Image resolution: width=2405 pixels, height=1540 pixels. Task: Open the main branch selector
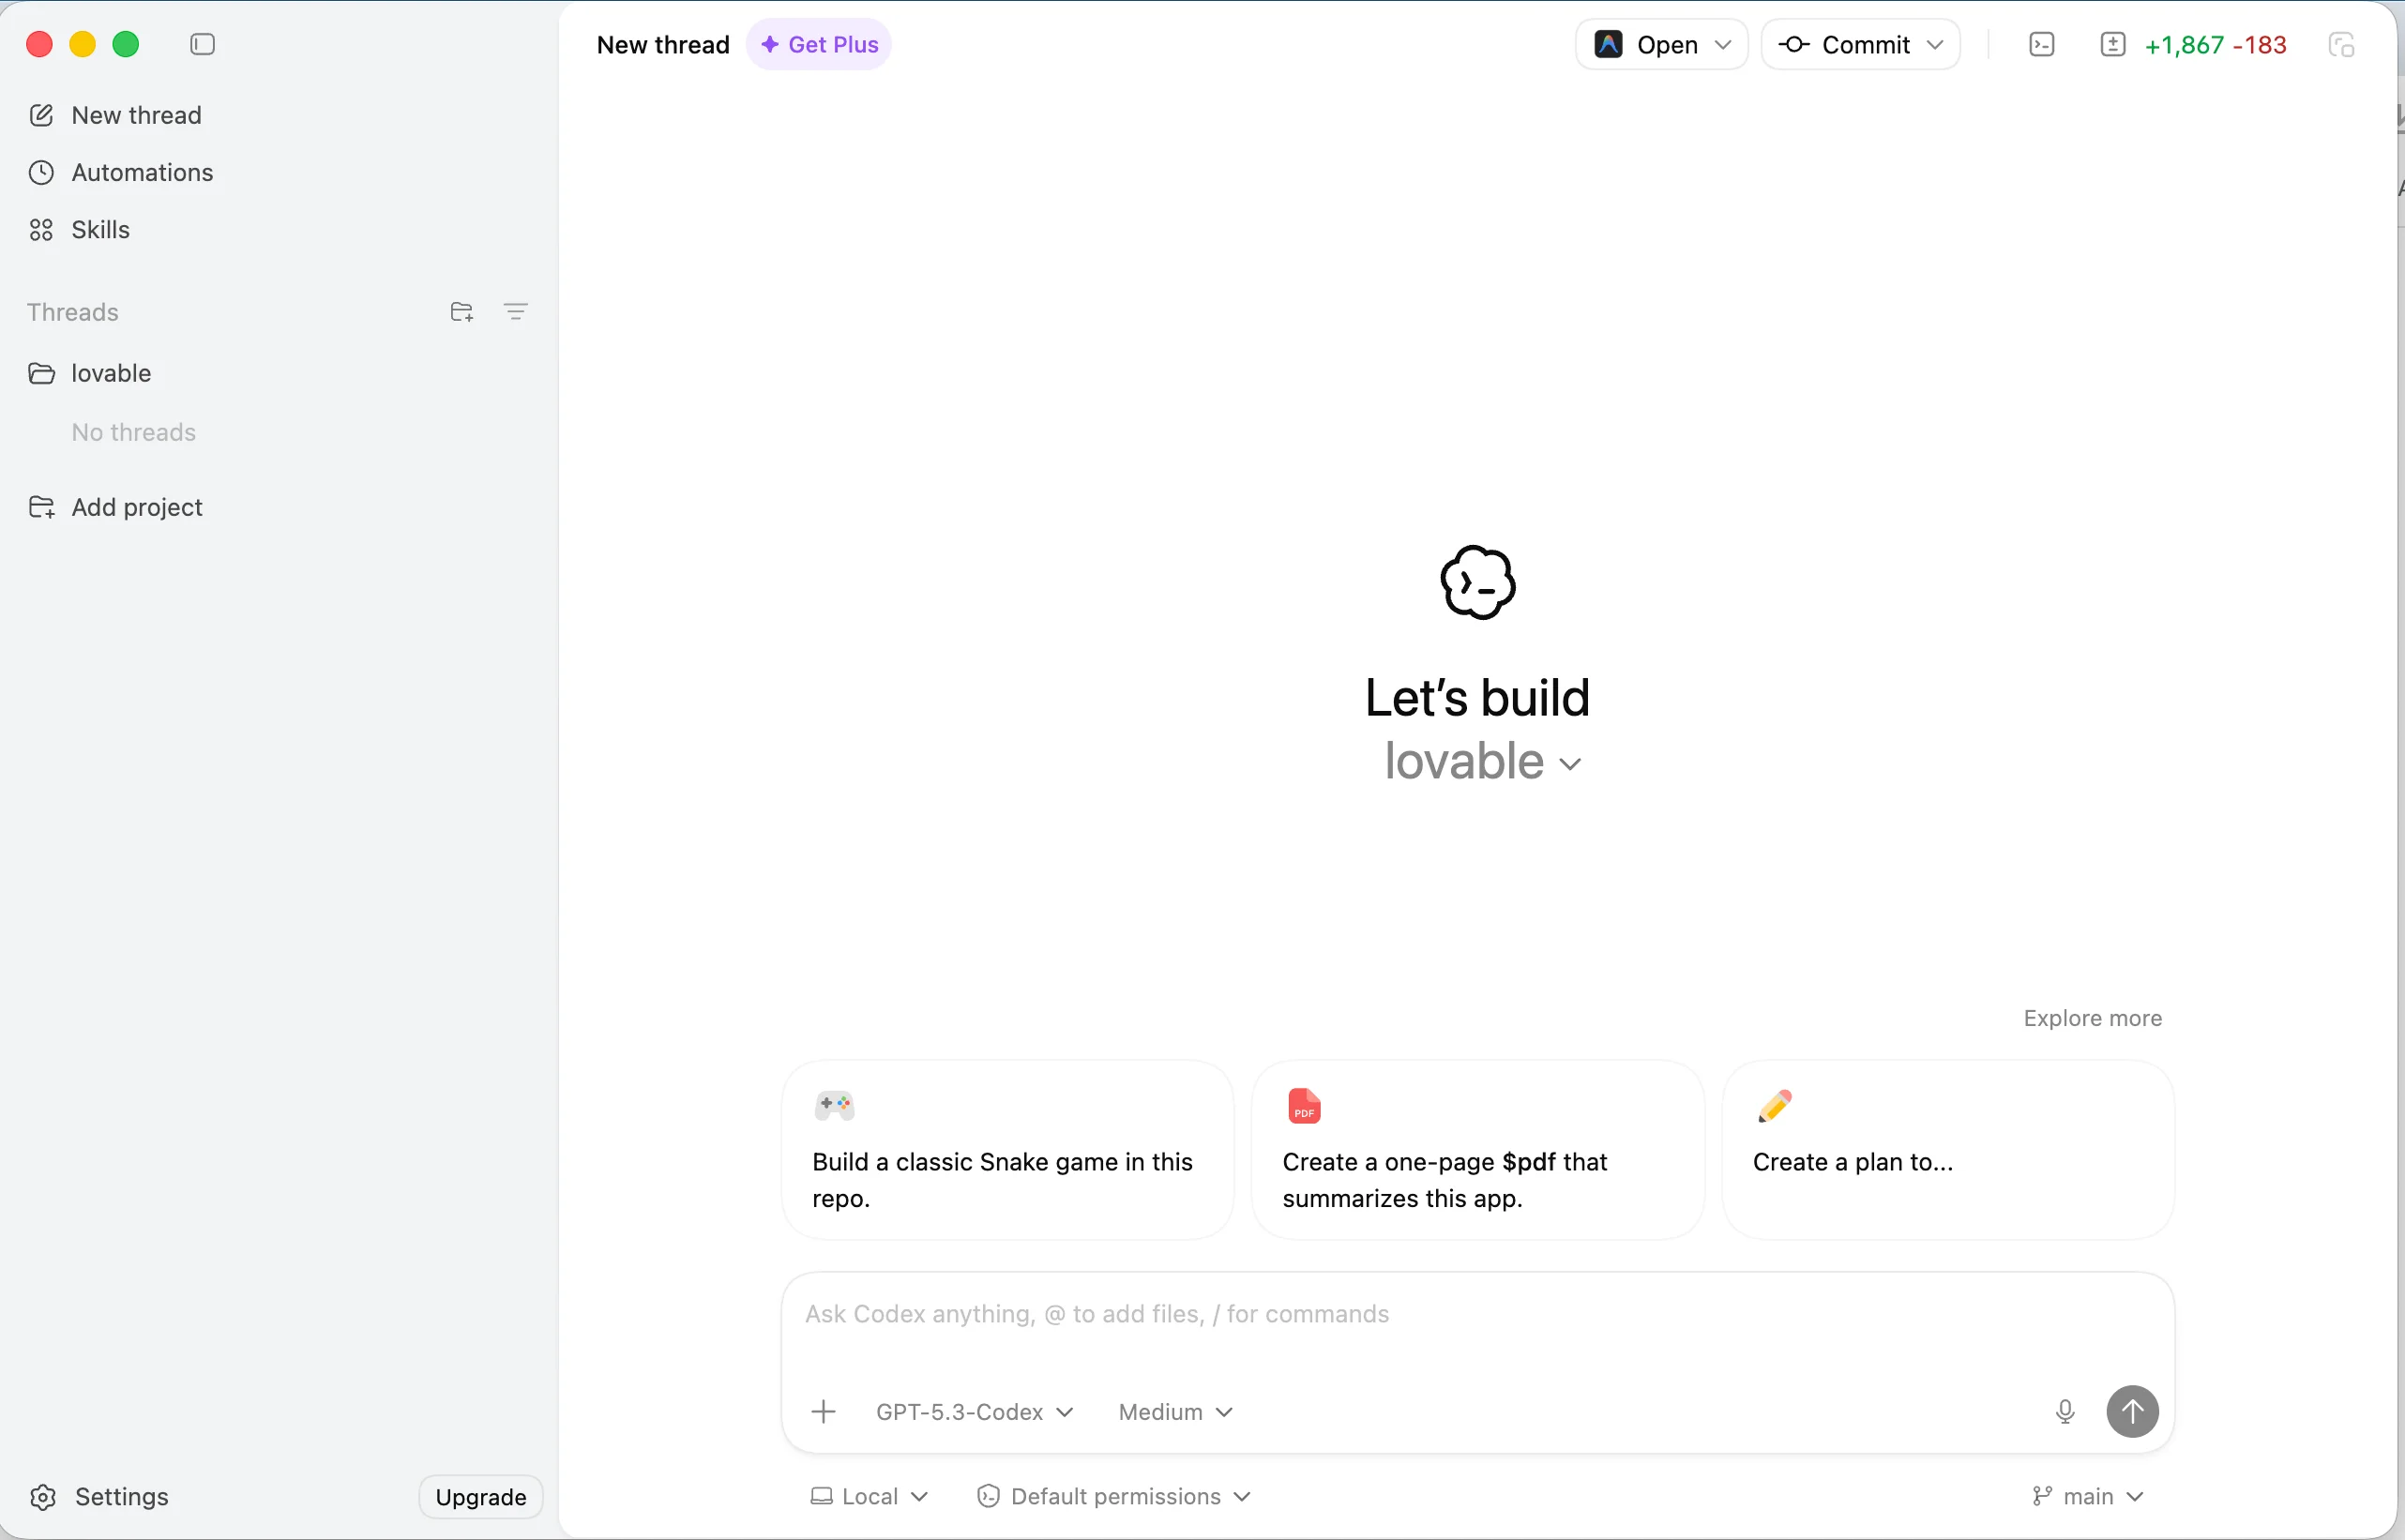click(2088, 1496)
